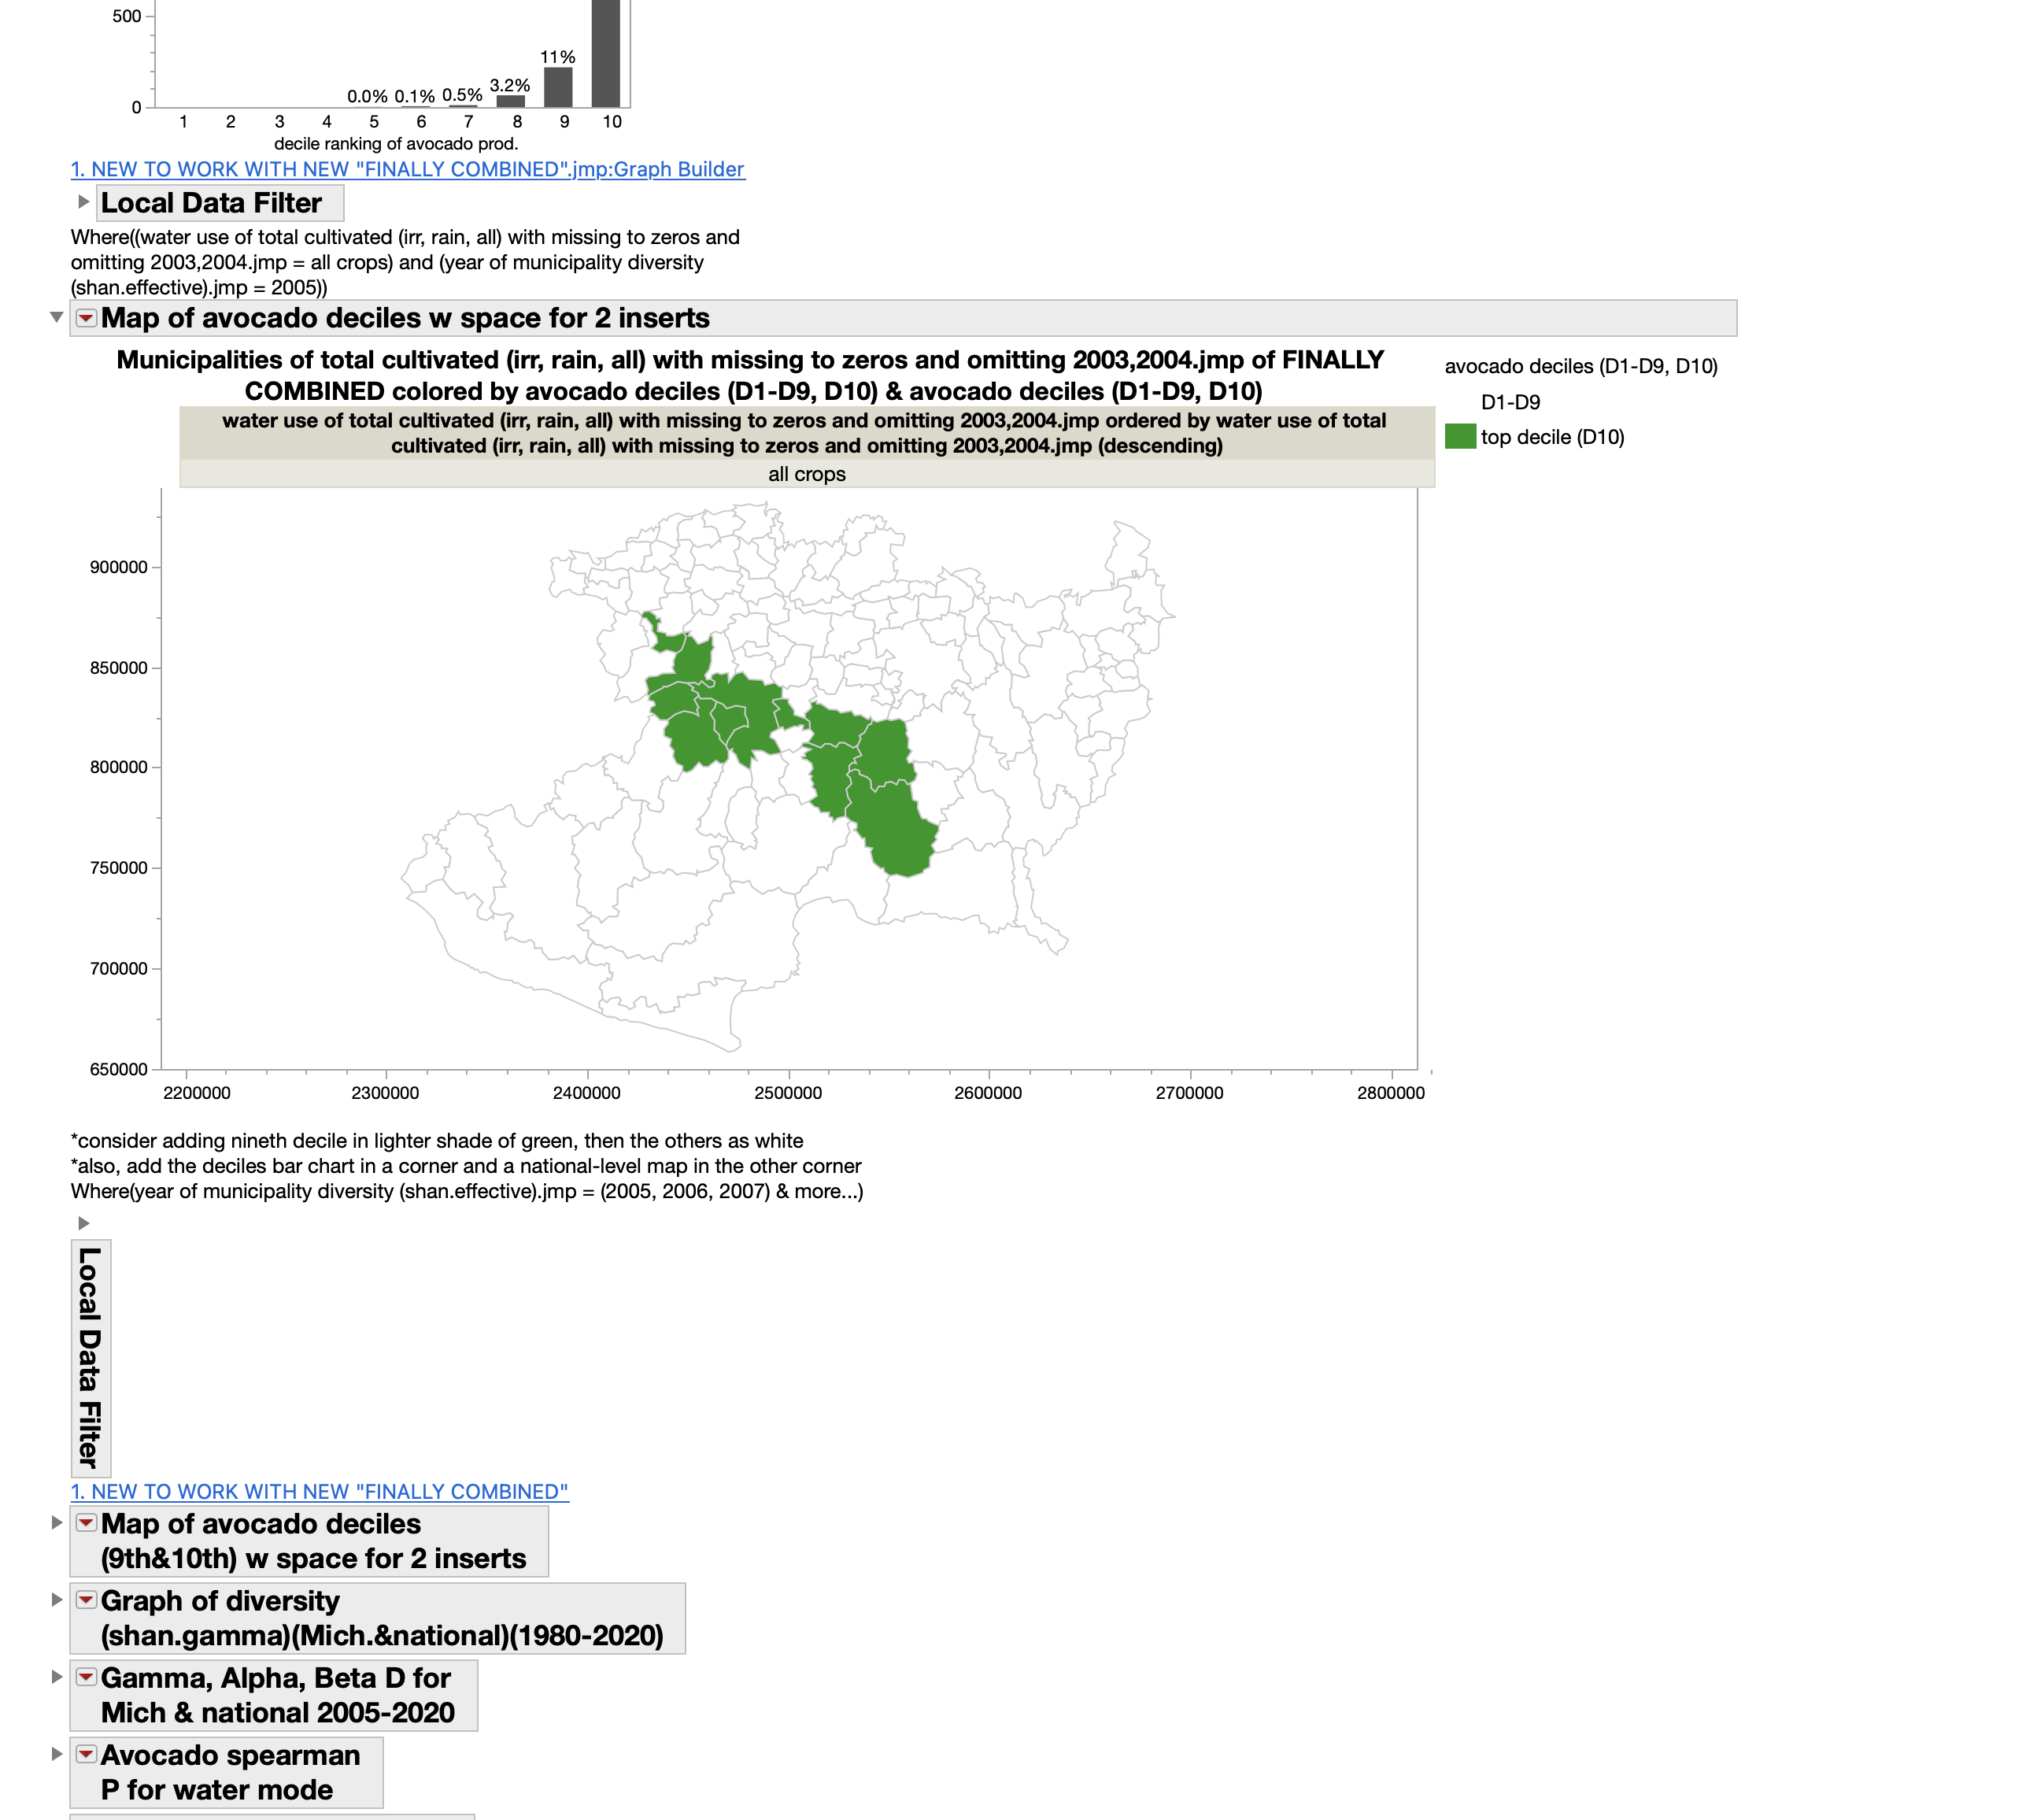Screen dimensions: 2037x1820
Task: Click green top decile (D10) legend swatch
Action: pos(1459,437)
